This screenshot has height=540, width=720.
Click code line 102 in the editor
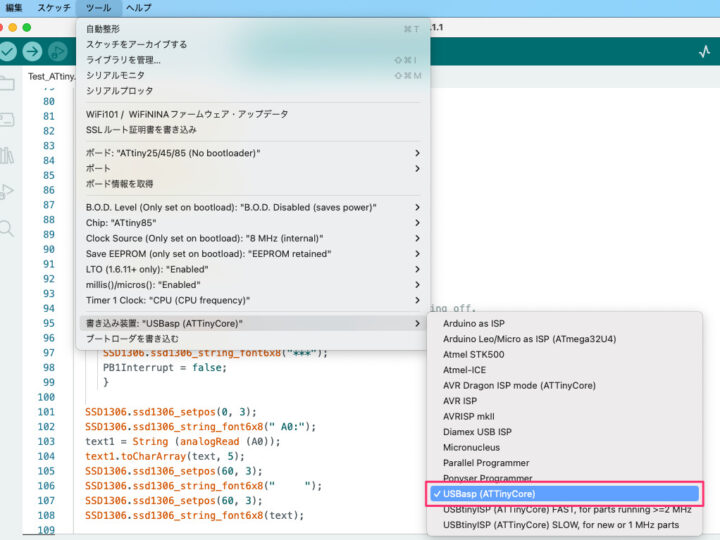tap(200, 426)
